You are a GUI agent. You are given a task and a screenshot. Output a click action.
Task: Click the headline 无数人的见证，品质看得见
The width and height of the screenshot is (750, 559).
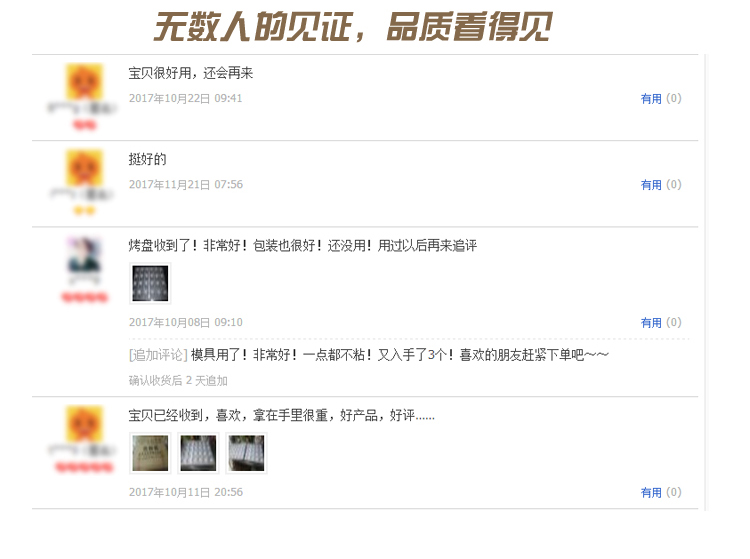point(353,27)
